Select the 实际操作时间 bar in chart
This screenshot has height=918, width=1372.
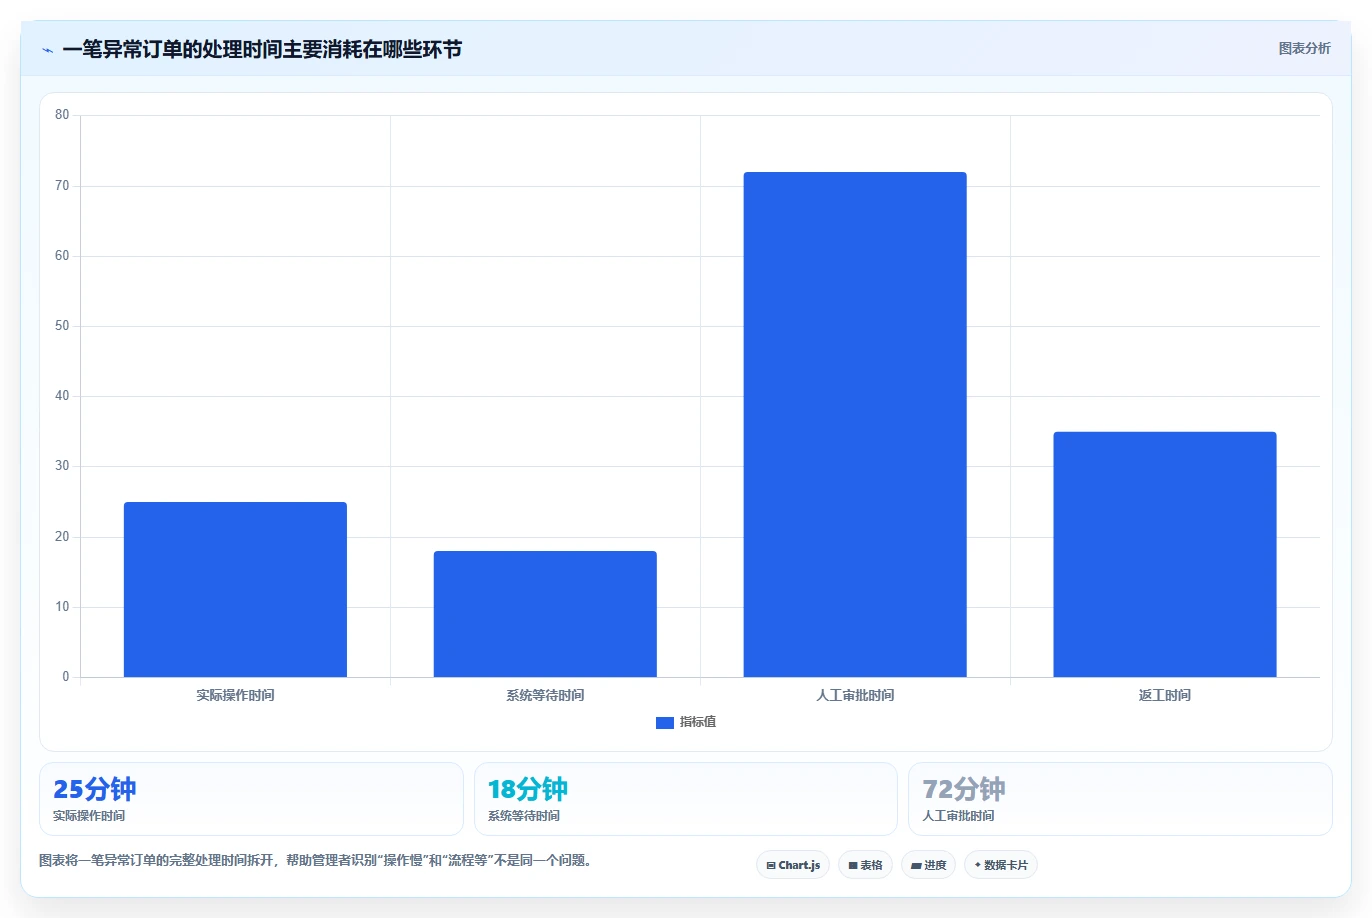pos(235,589)
